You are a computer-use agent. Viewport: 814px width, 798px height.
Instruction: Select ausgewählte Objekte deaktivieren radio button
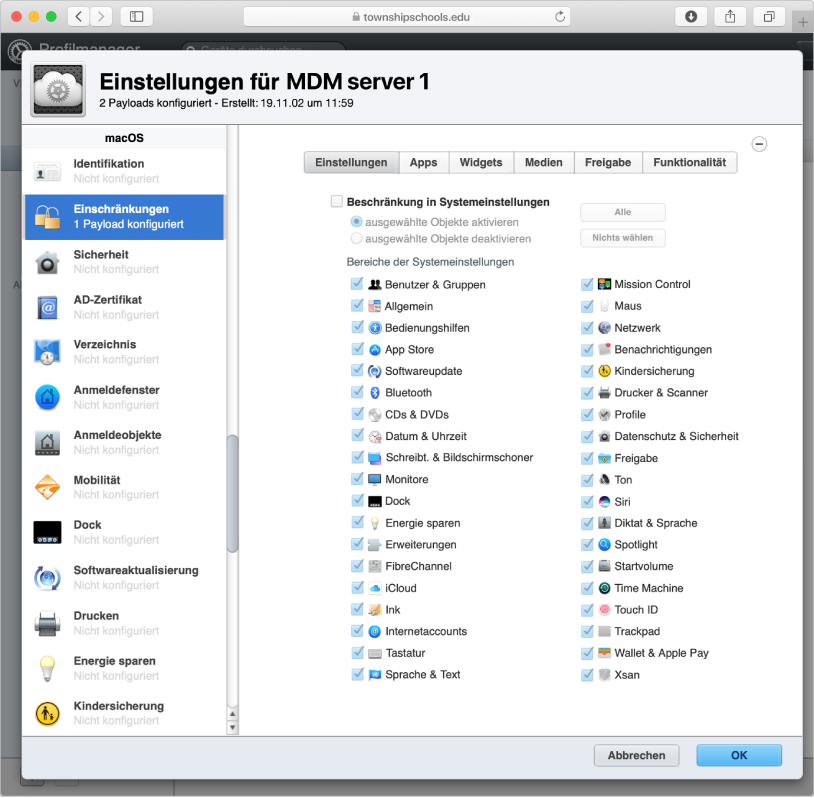coord(356,238)
